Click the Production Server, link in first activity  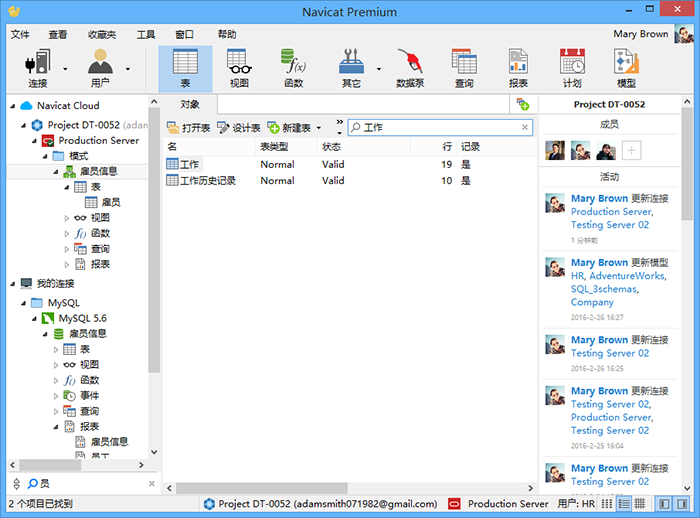(x=612, y=212)
